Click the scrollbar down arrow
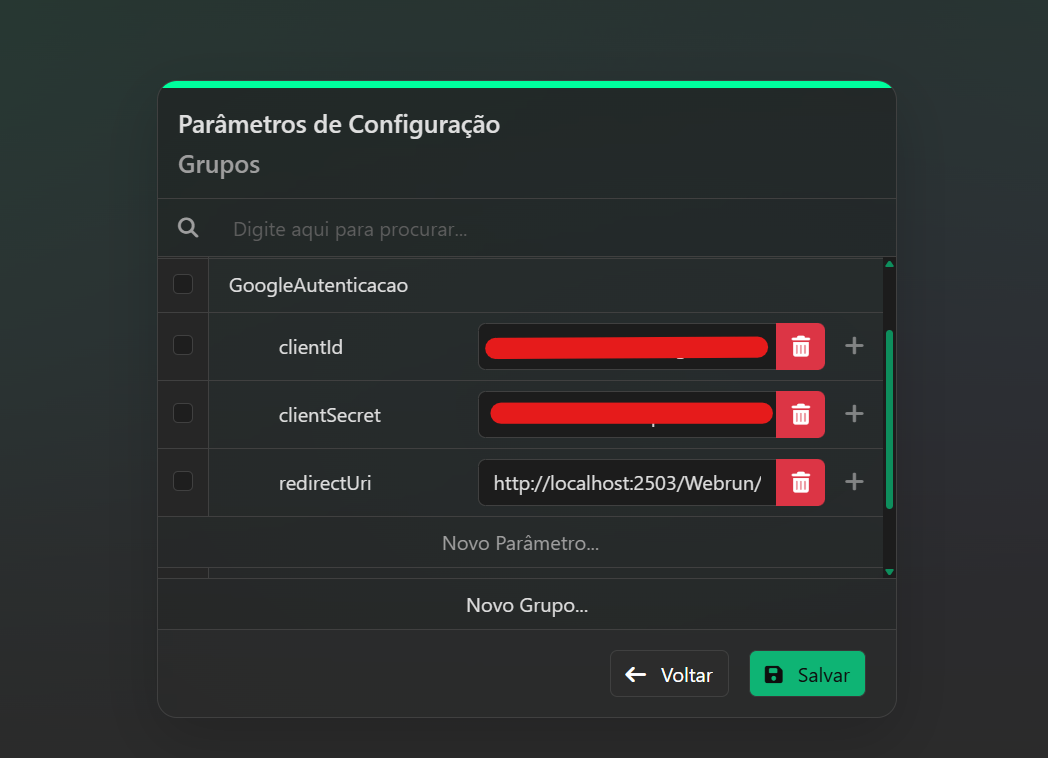1048x758 pixels. pyautogui.click(x=890, y=572)
